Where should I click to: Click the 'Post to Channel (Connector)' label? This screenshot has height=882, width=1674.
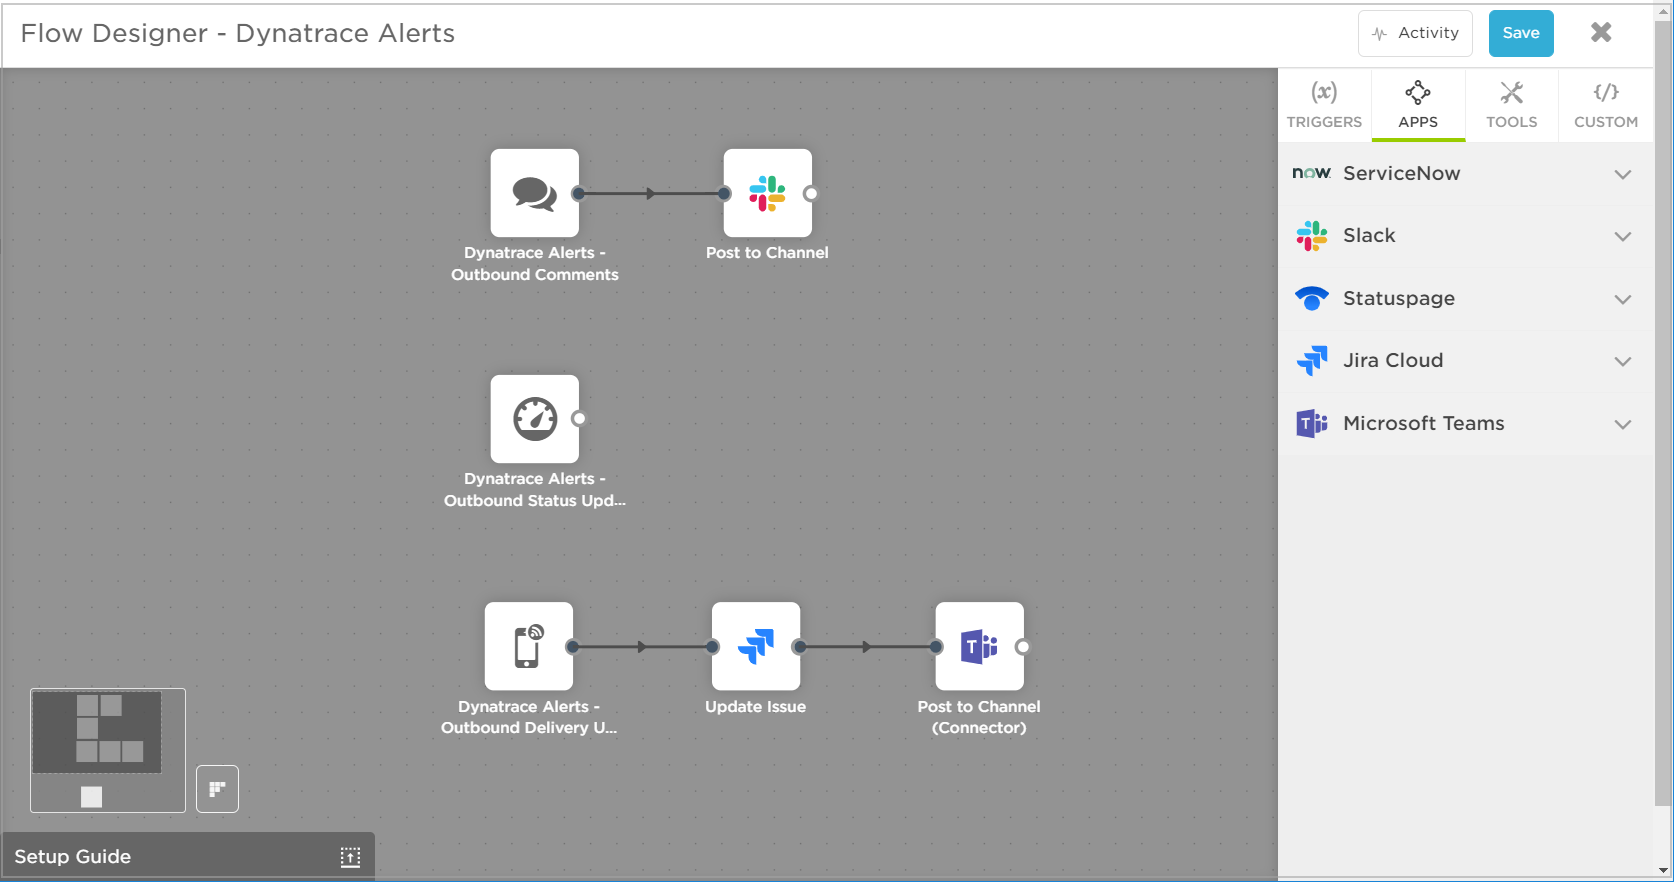[x=979, y=717]
